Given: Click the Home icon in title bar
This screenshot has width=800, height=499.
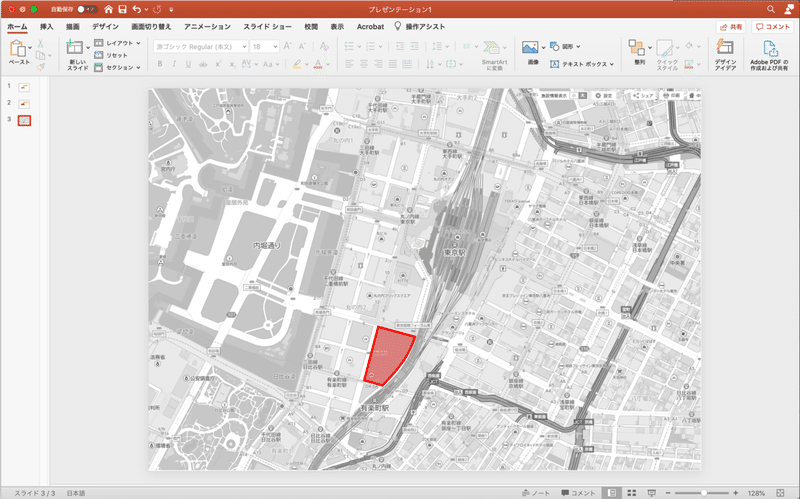Looking at the screenshot, I should coord(108,9).
